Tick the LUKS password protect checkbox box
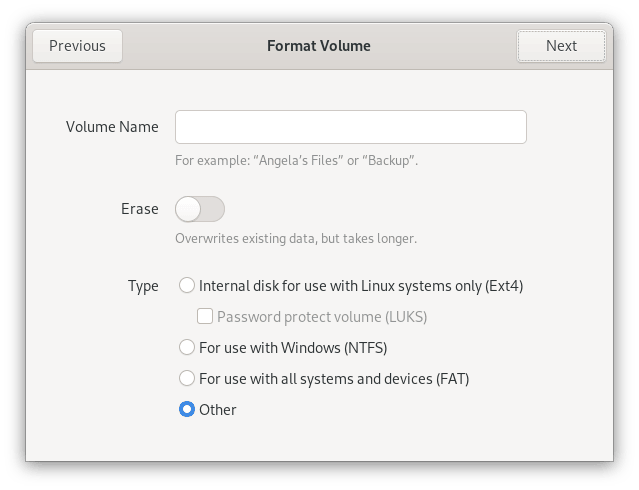 (x=205, y=317)
